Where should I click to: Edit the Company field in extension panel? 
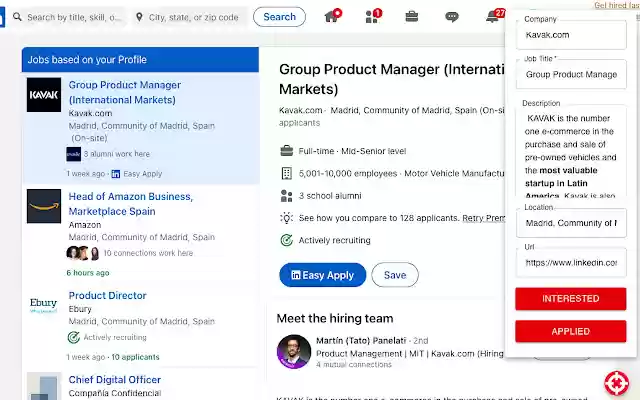[x=571, y=35]
